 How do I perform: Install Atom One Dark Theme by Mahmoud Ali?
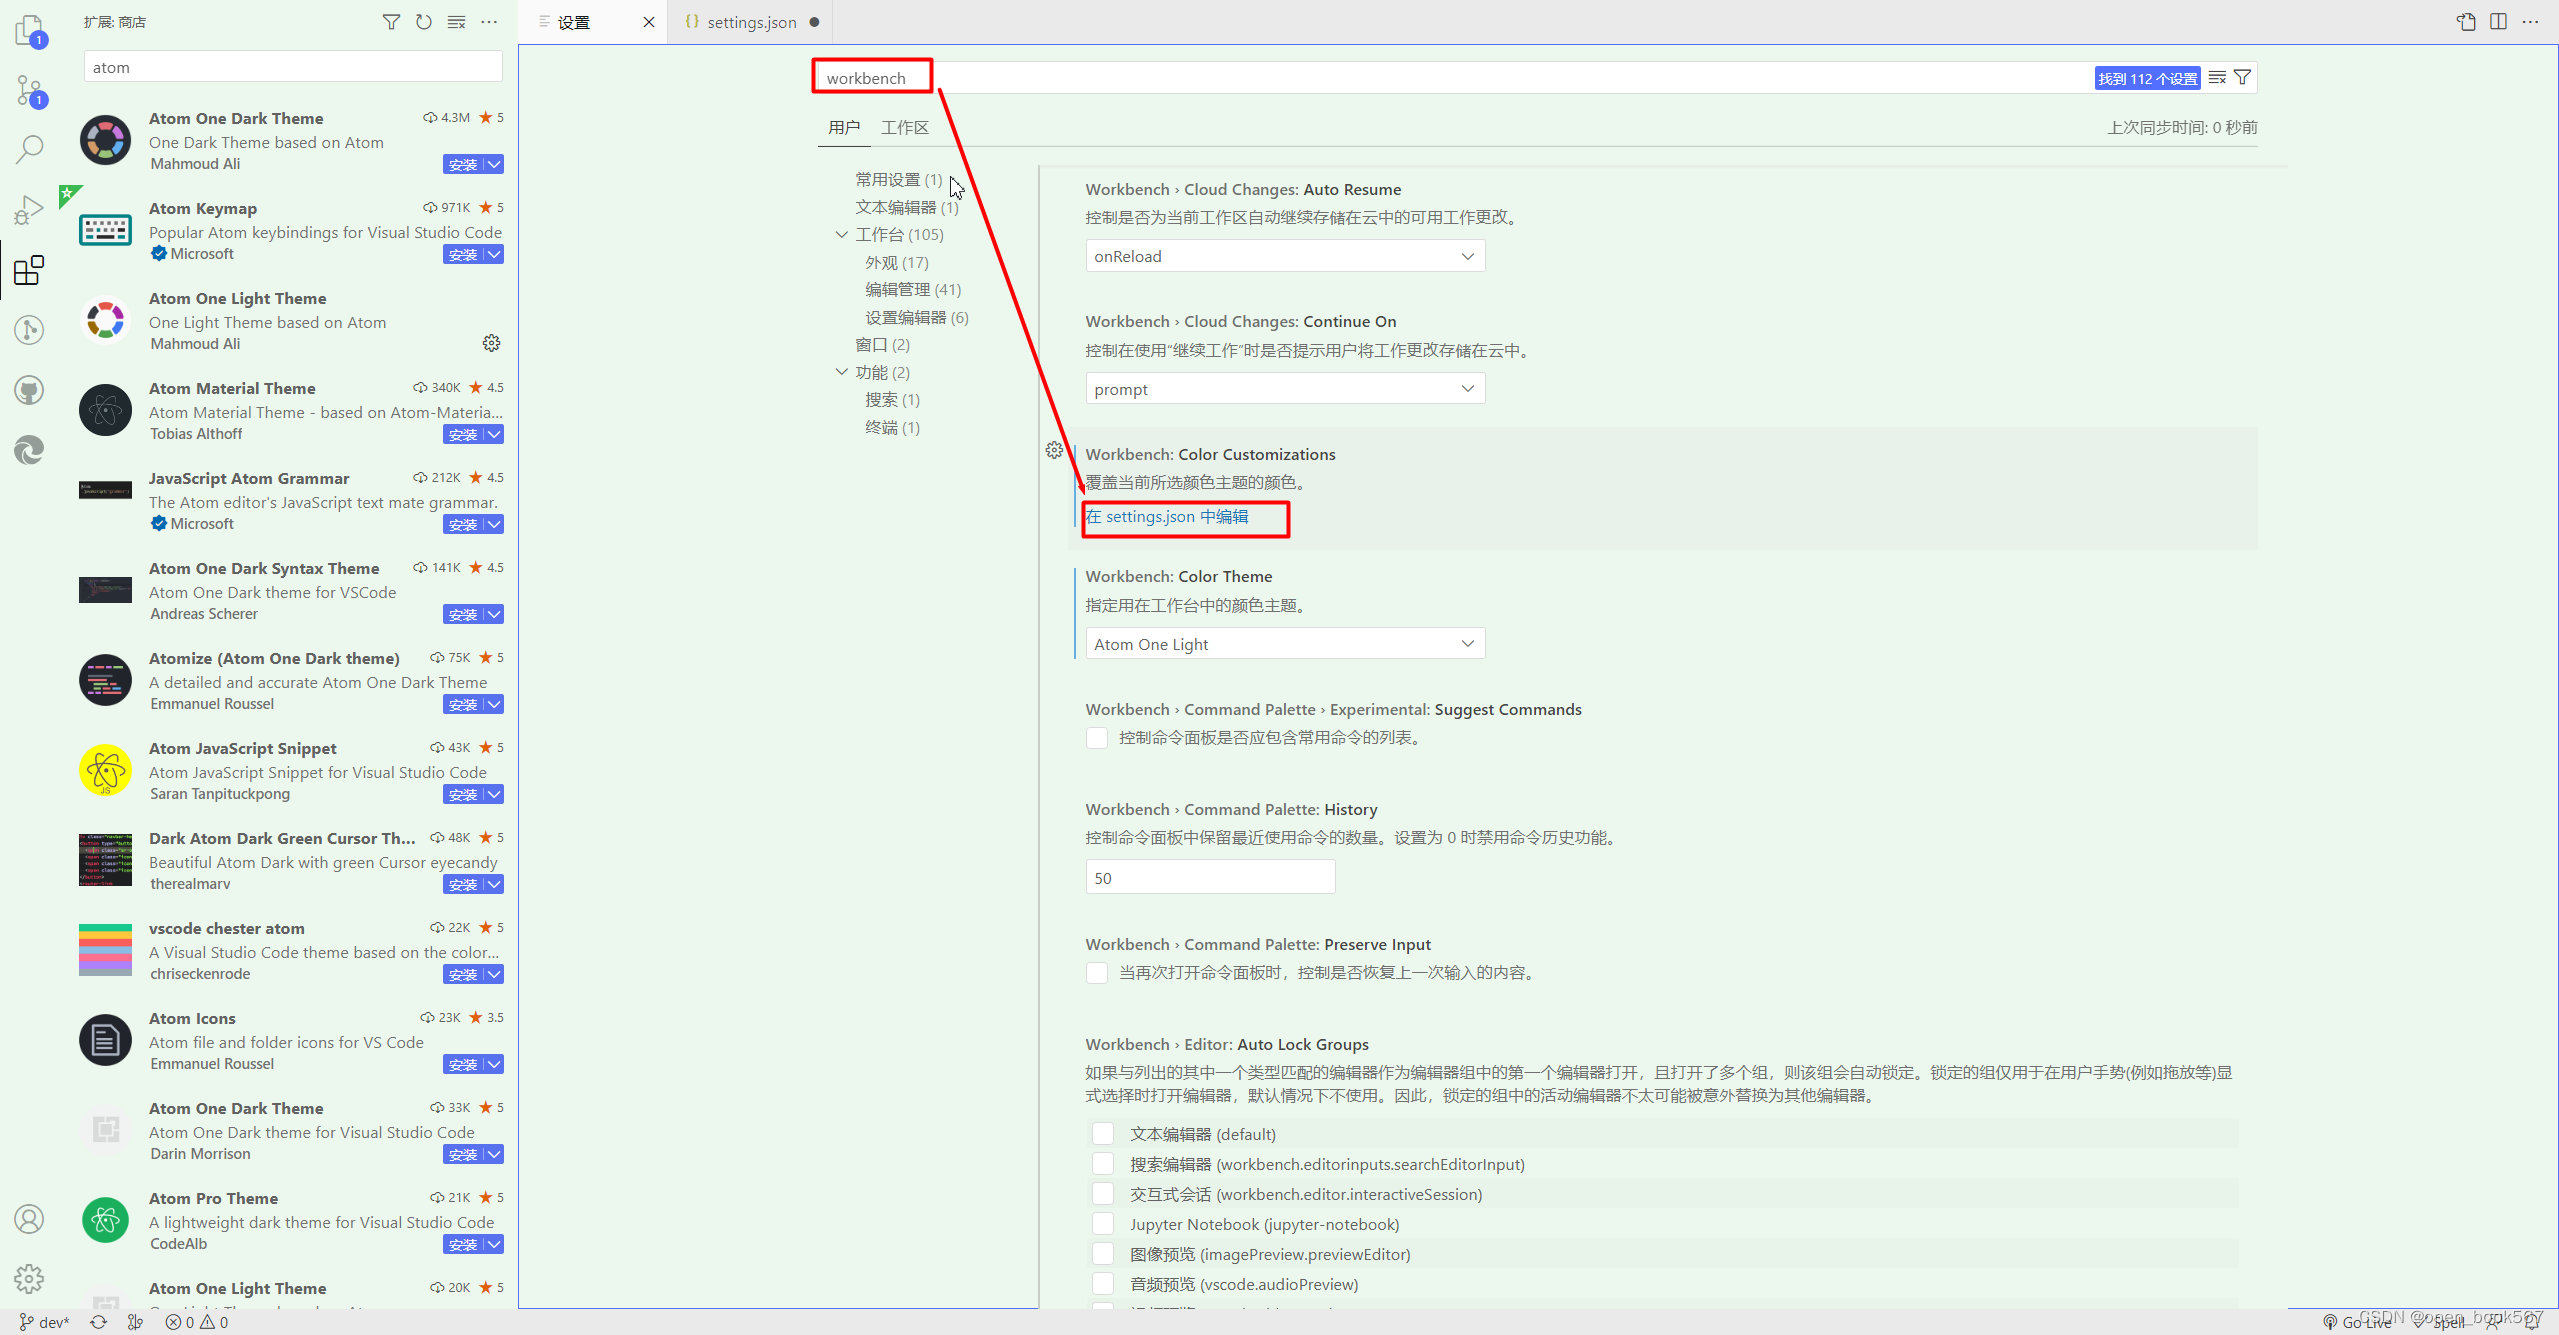463,164
